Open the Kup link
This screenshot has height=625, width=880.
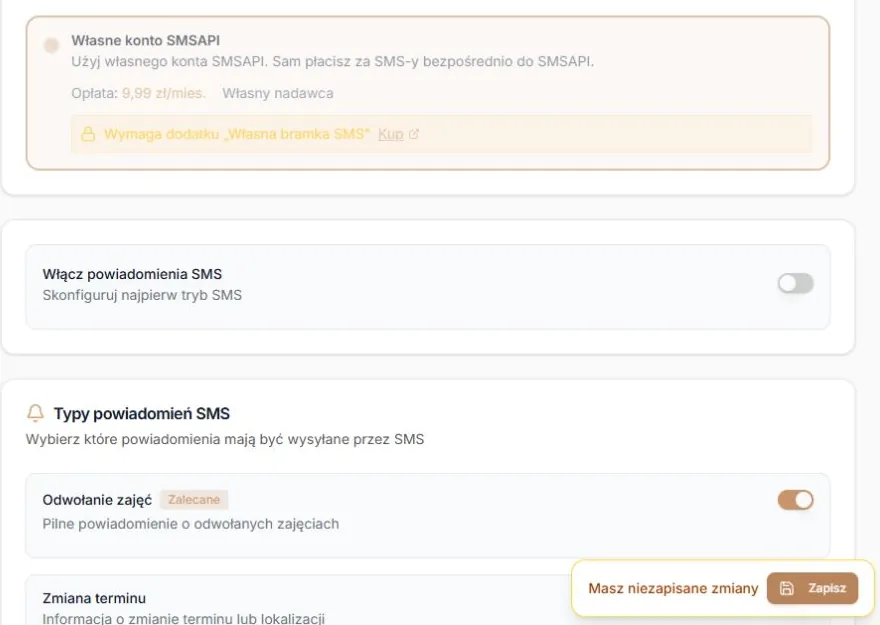(x=391, y=134)
